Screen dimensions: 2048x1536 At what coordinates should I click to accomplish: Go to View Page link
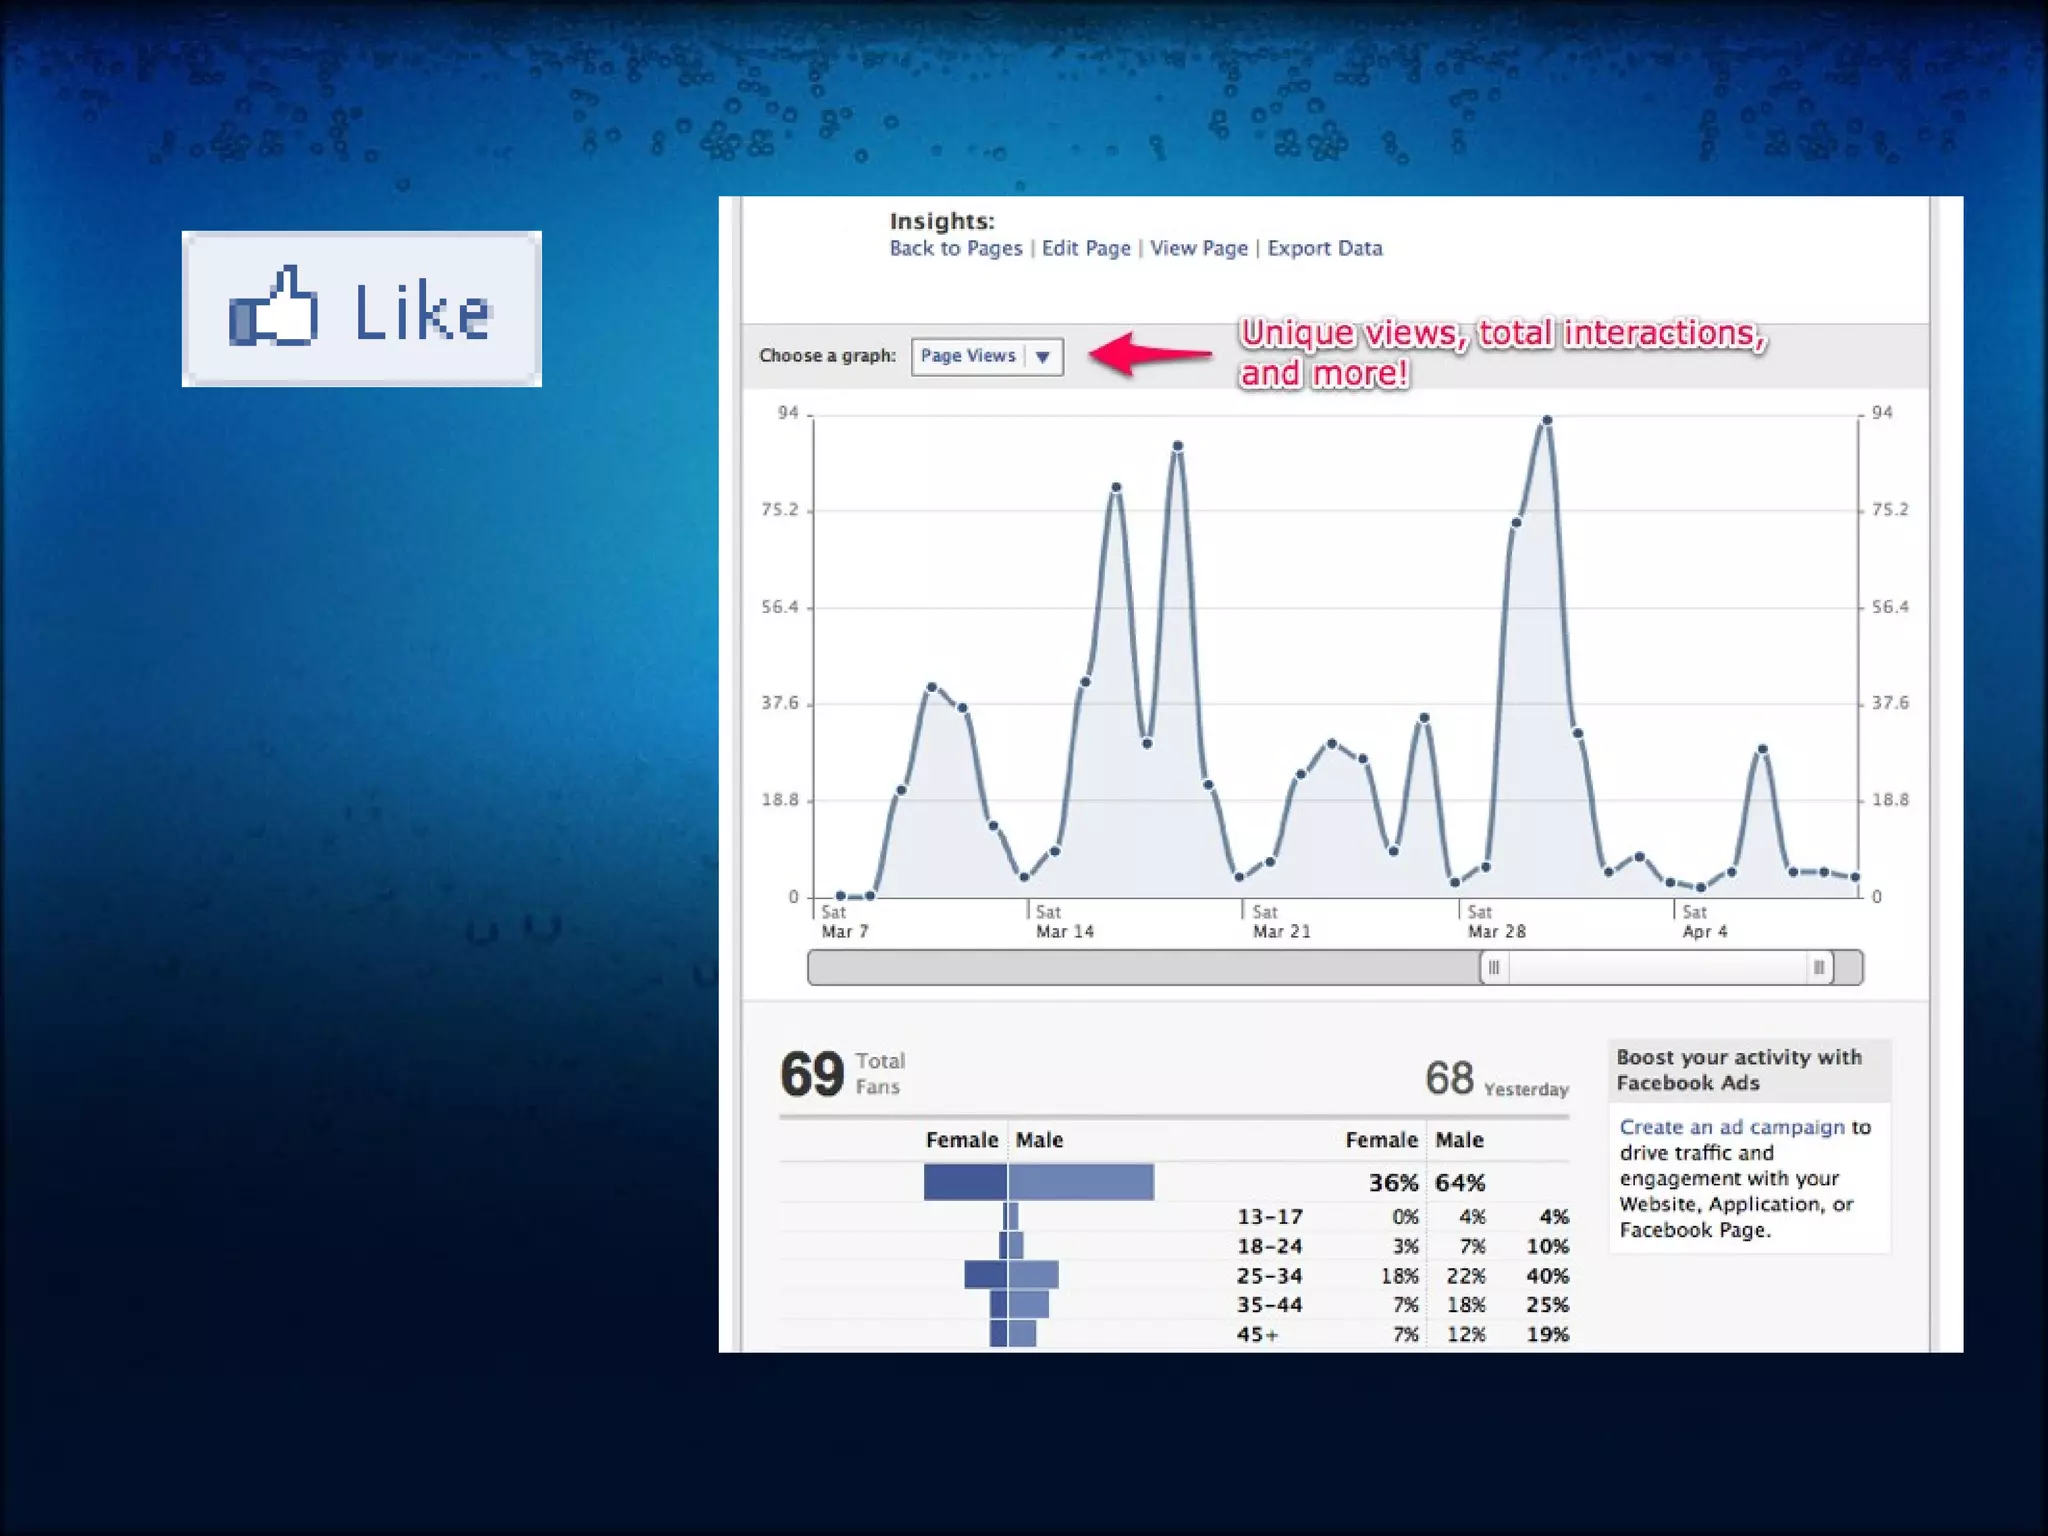(1198, 248)
